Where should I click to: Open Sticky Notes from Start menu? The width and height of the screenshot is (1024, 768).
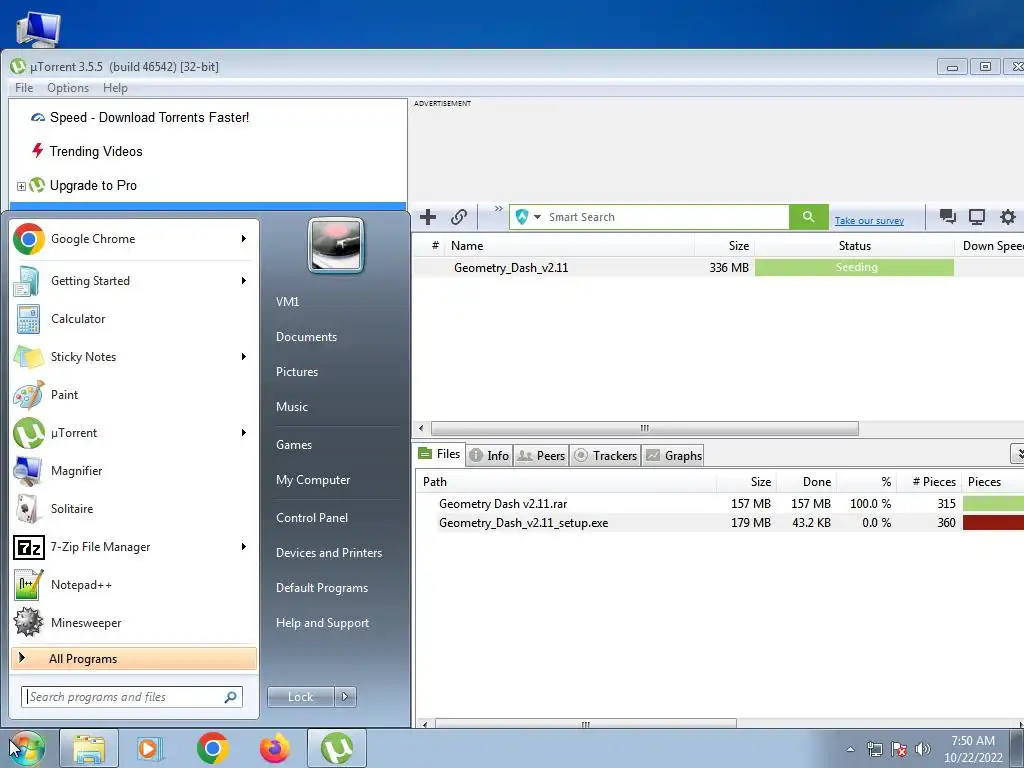coord(133,357)
